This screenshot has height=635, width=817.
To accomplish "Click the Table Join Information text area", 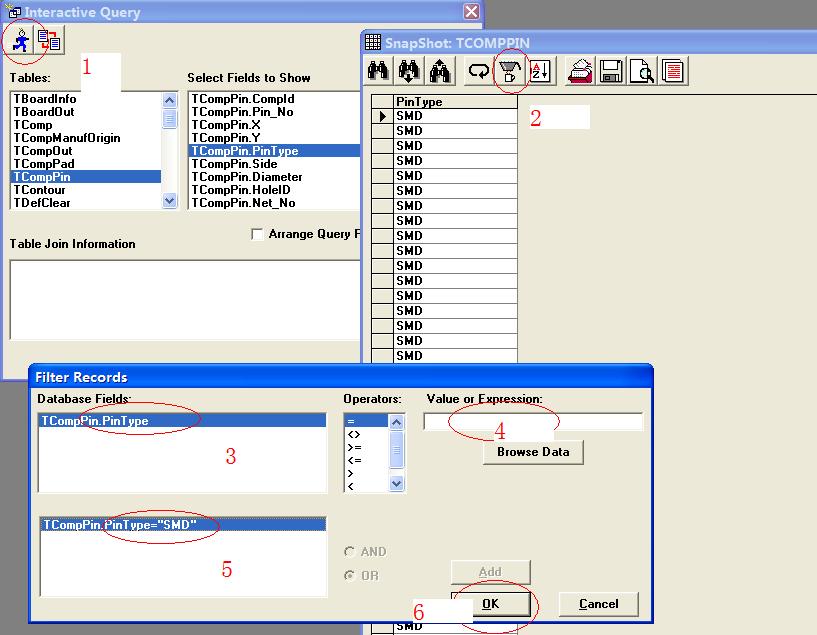I will point(185,300).
